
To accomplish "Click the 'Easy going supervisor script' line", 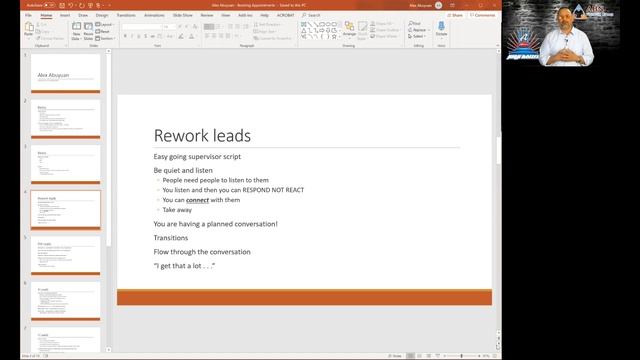I will [x=197, y=156].
